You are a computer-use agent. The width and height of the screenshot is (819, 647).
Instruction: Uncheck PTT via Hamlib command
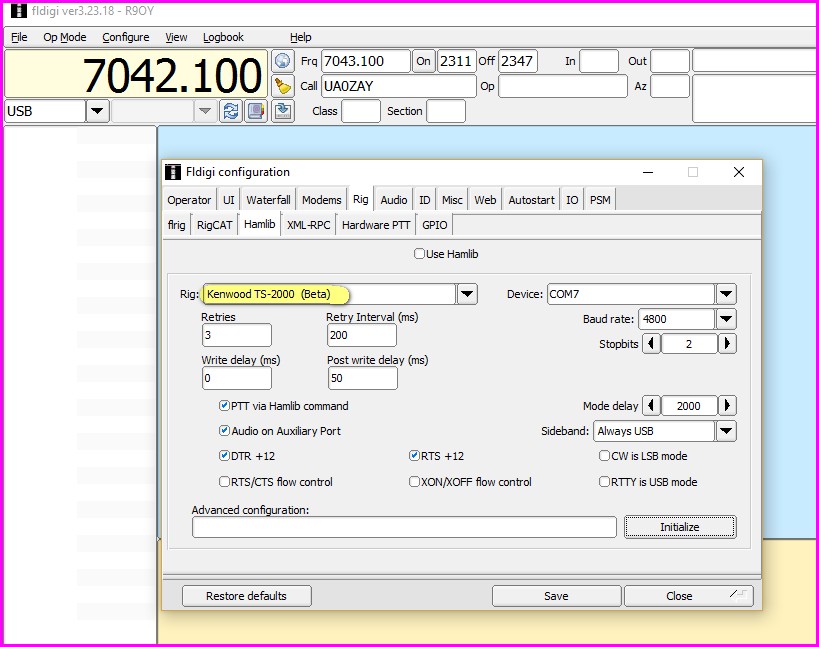pyautogui.click(x=224, y=406)
